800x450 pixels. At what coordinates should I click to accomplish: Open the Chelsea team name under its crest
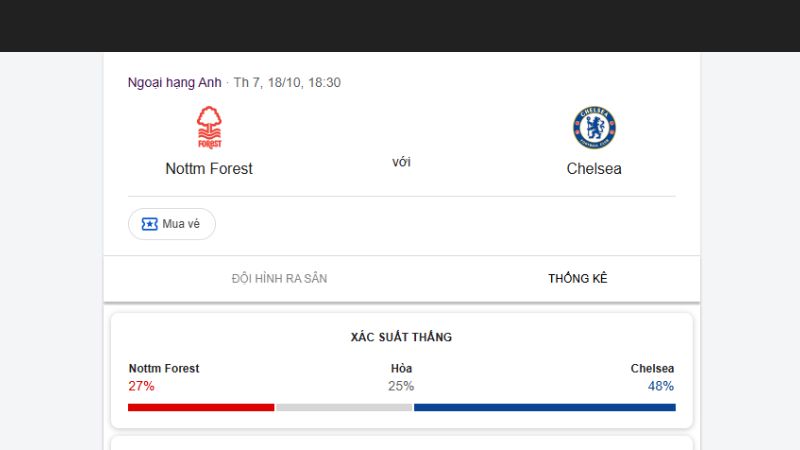coord(594,169)
